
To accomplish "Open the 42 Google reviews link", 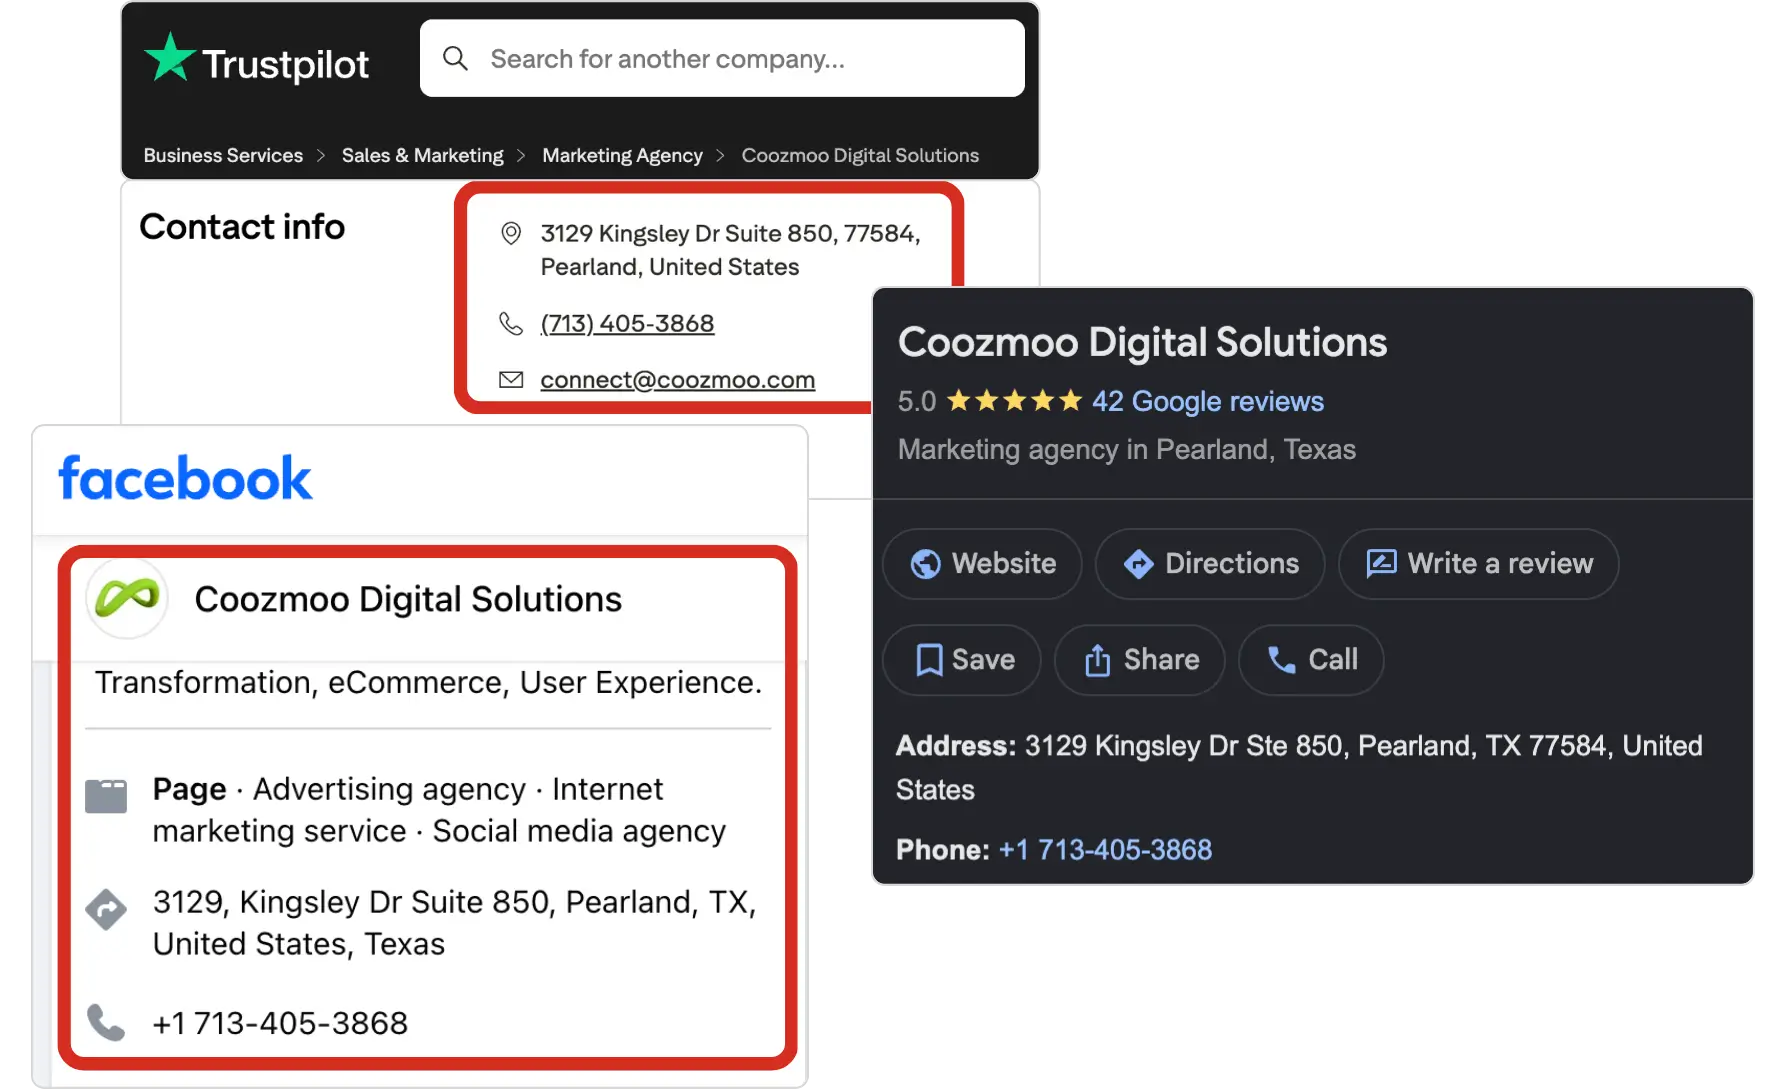I will pyautogui.click(x=1207, y=401).
